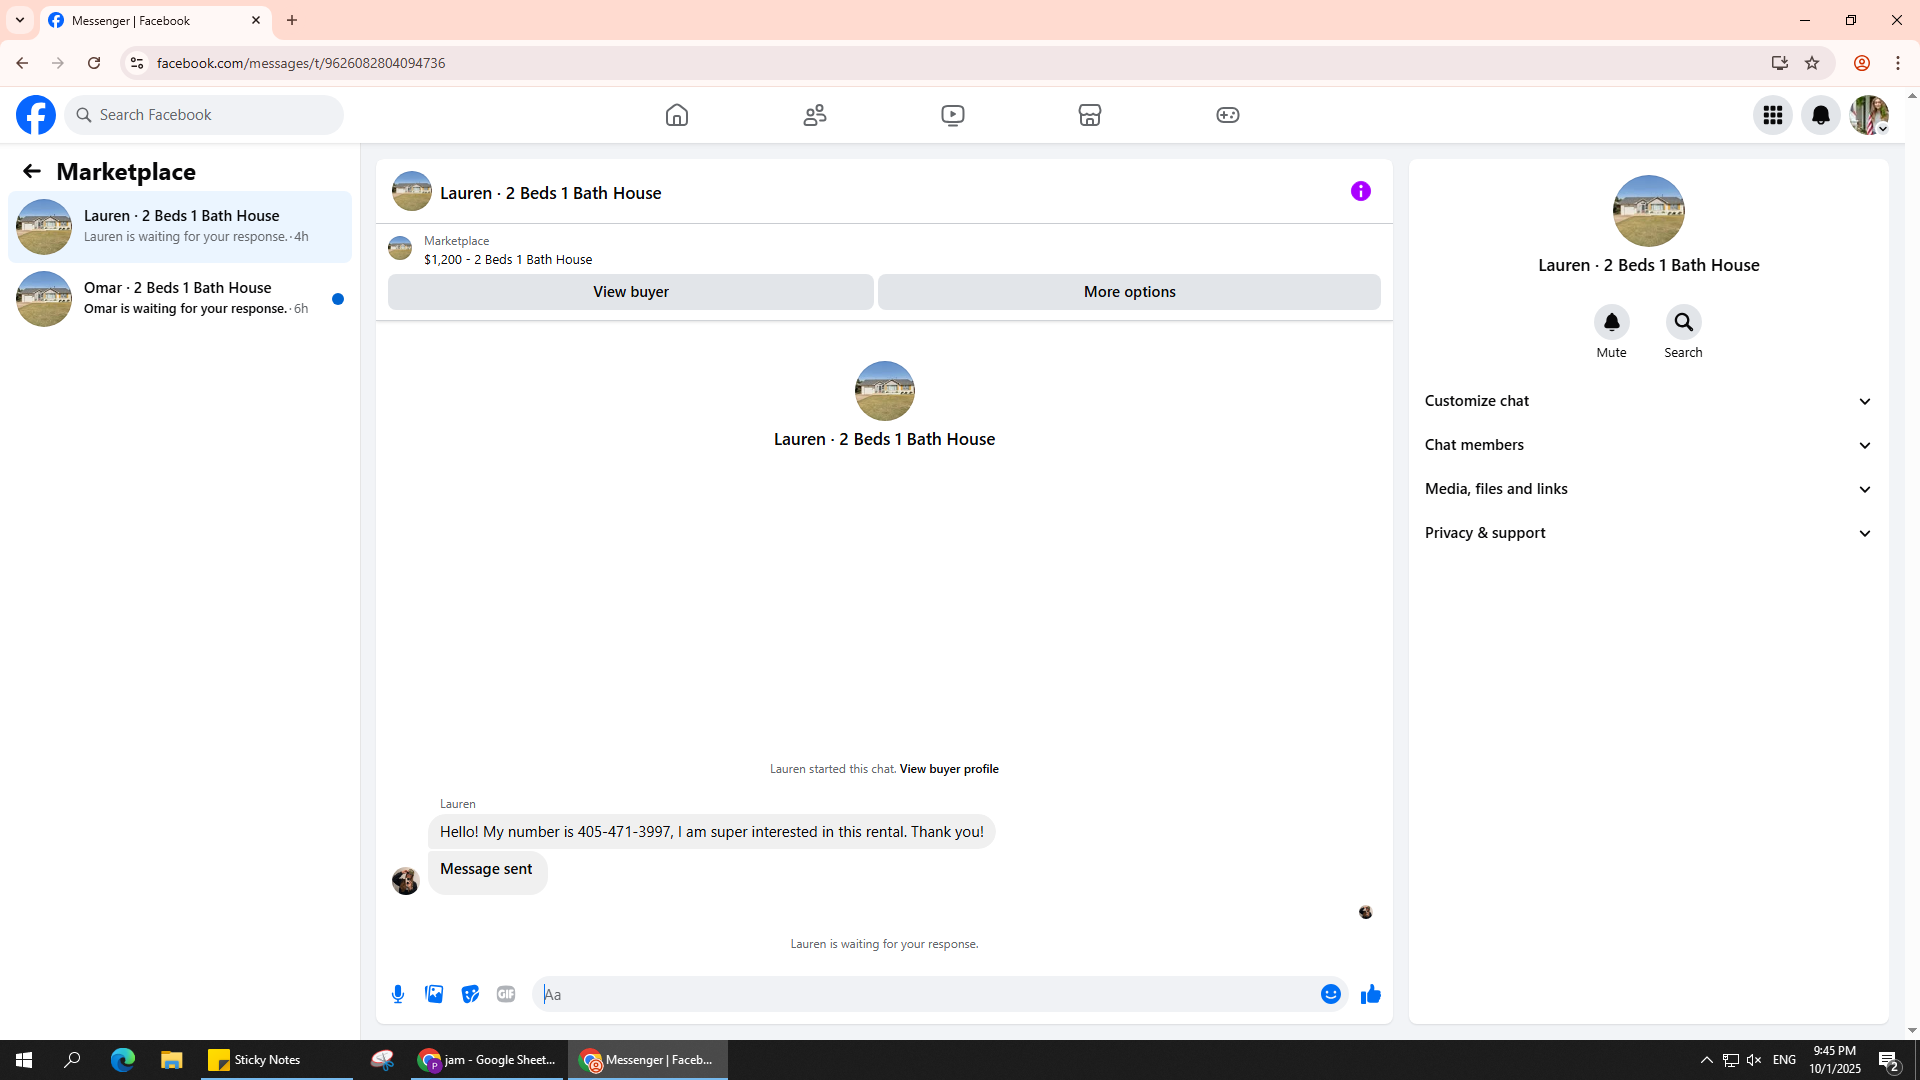The width and height of the screenshot is (1920, 1080).
Task: Toggle the purple conversation information panel
Action: [1360, 191]
